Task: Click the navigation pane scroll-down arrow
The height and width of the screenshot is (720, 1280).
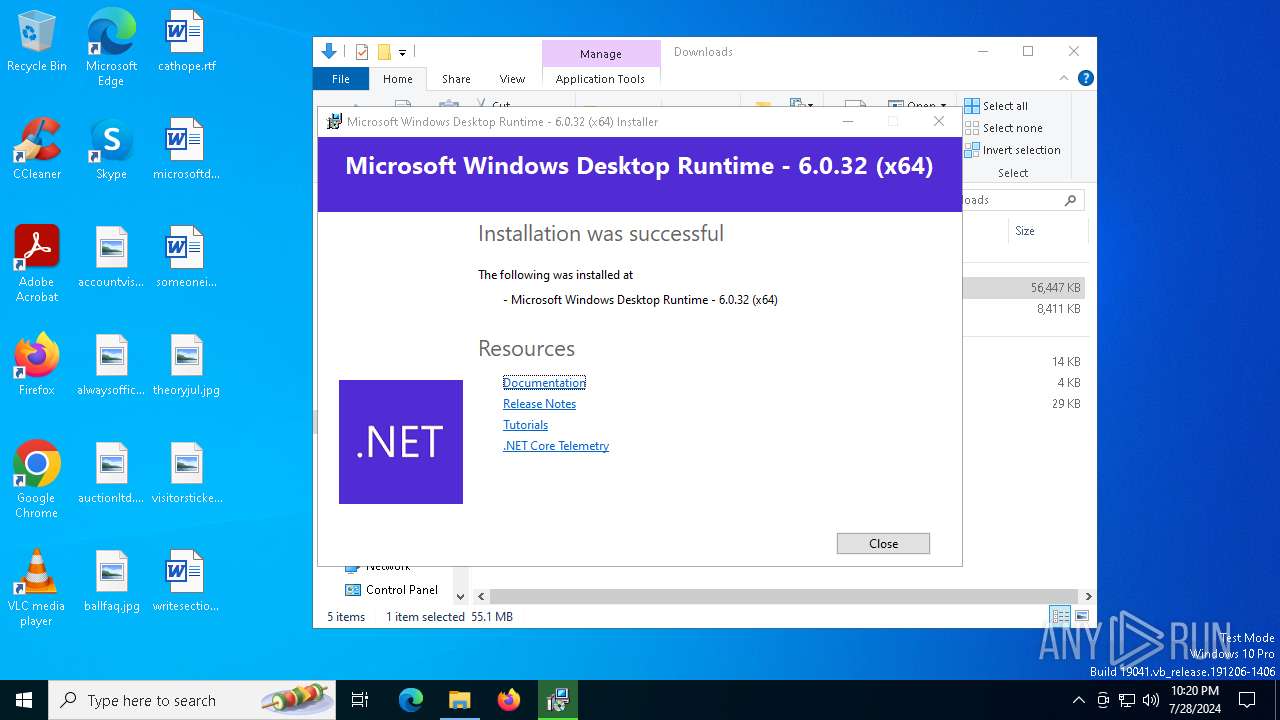Action: click(x=460, y=596)
